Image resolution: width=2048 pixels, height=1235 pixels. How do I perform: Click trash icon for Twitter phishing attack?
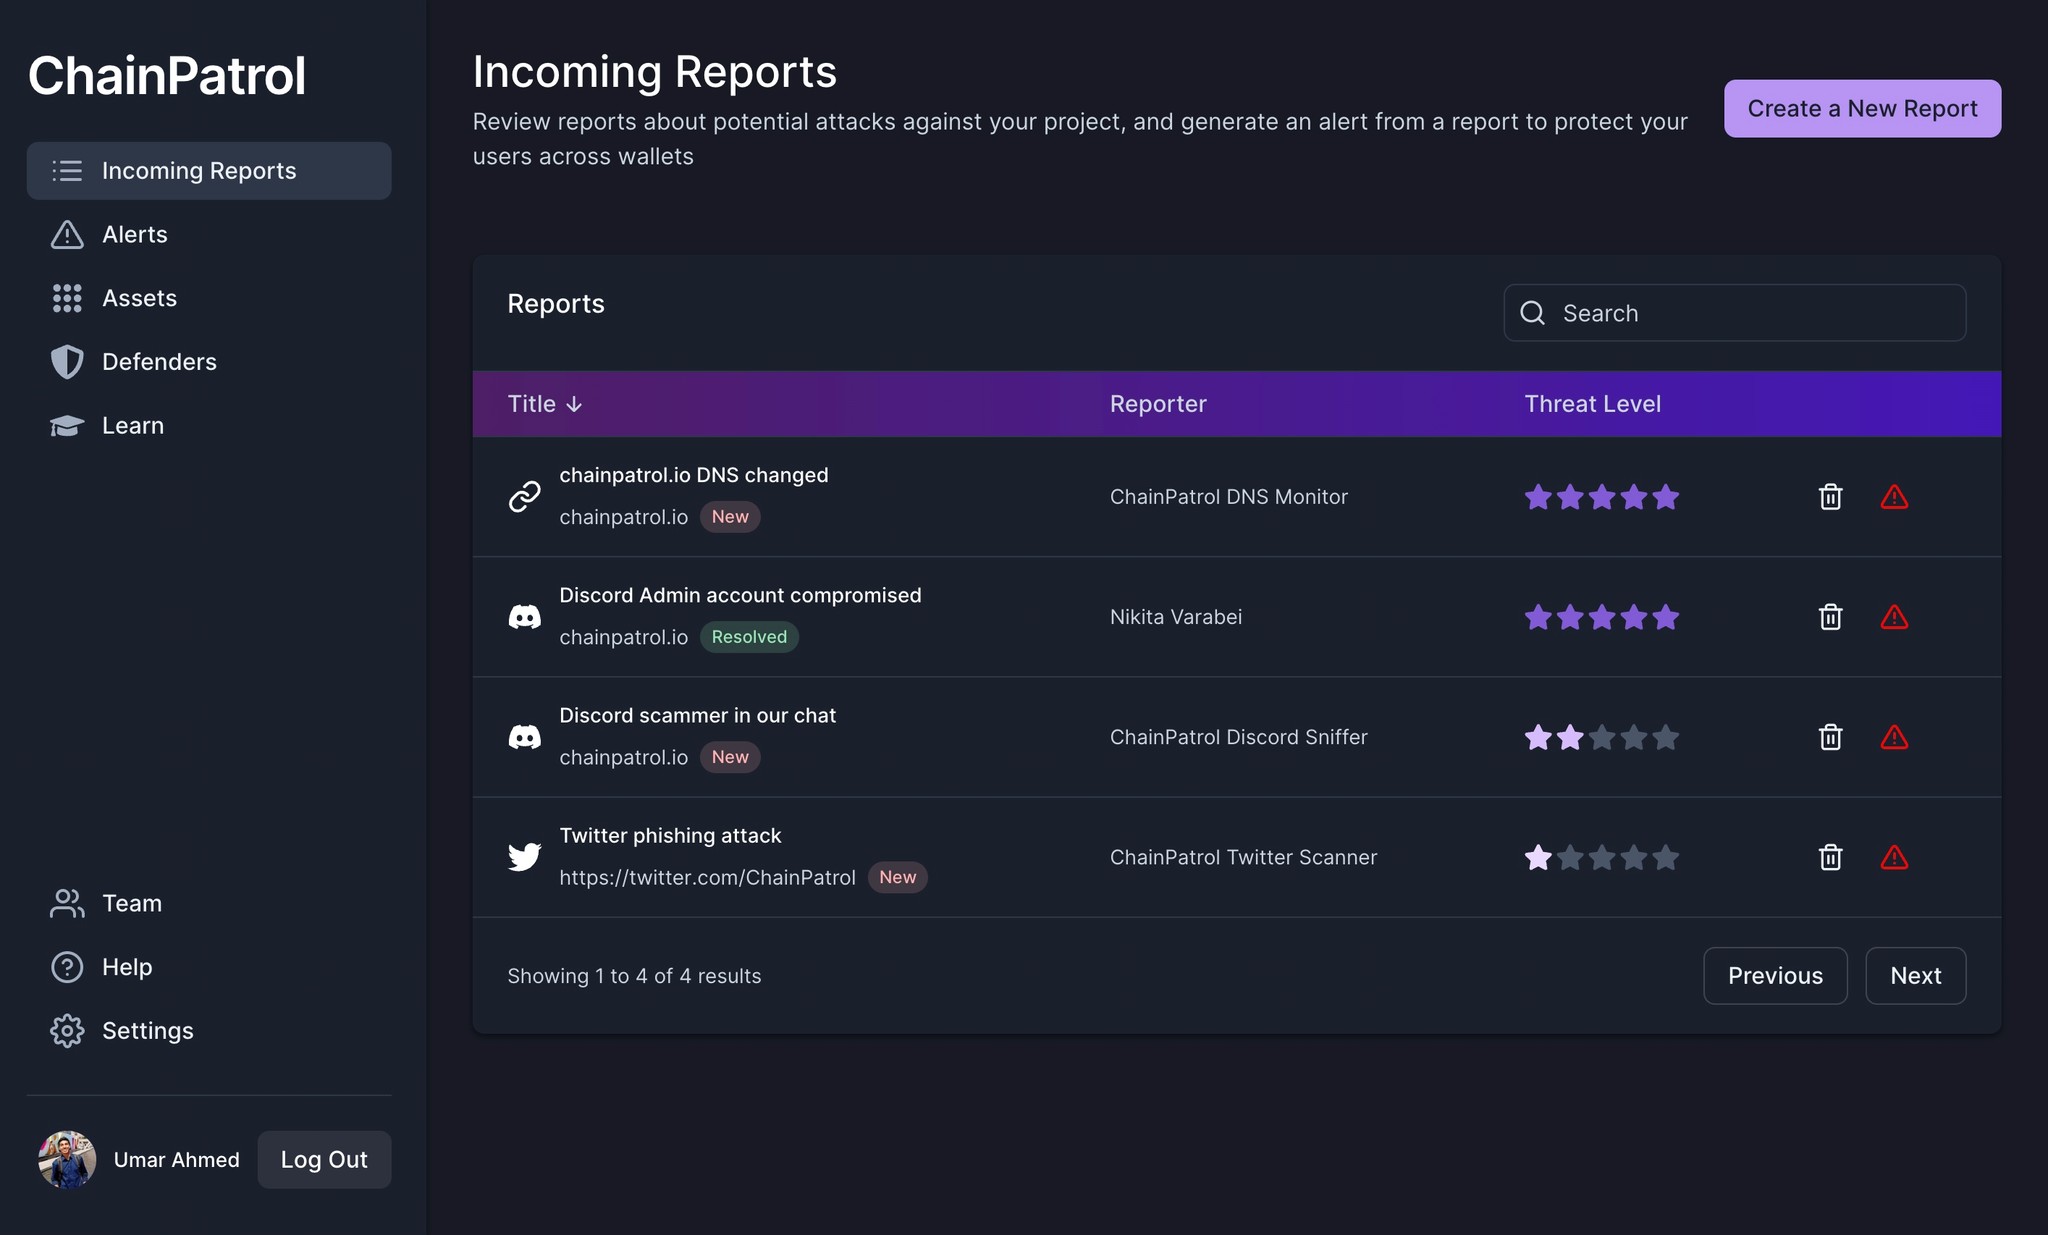point(1830,857)
